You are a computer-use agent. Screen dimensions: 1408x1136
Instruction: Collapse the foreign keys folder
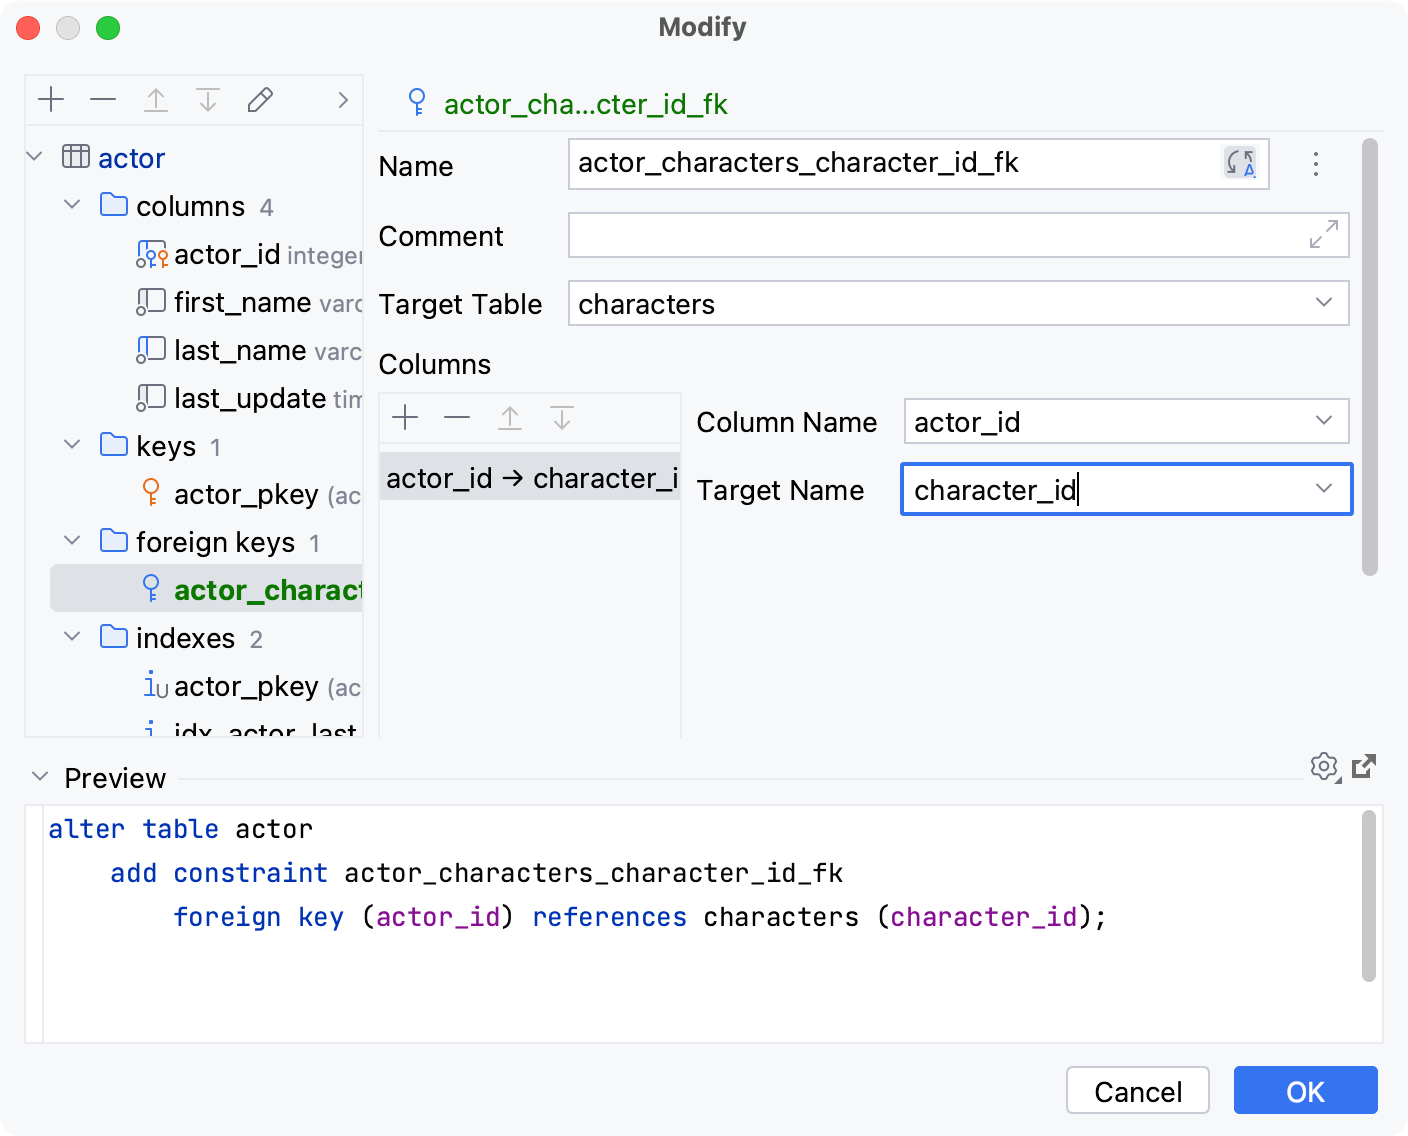(x=72, y=541)
